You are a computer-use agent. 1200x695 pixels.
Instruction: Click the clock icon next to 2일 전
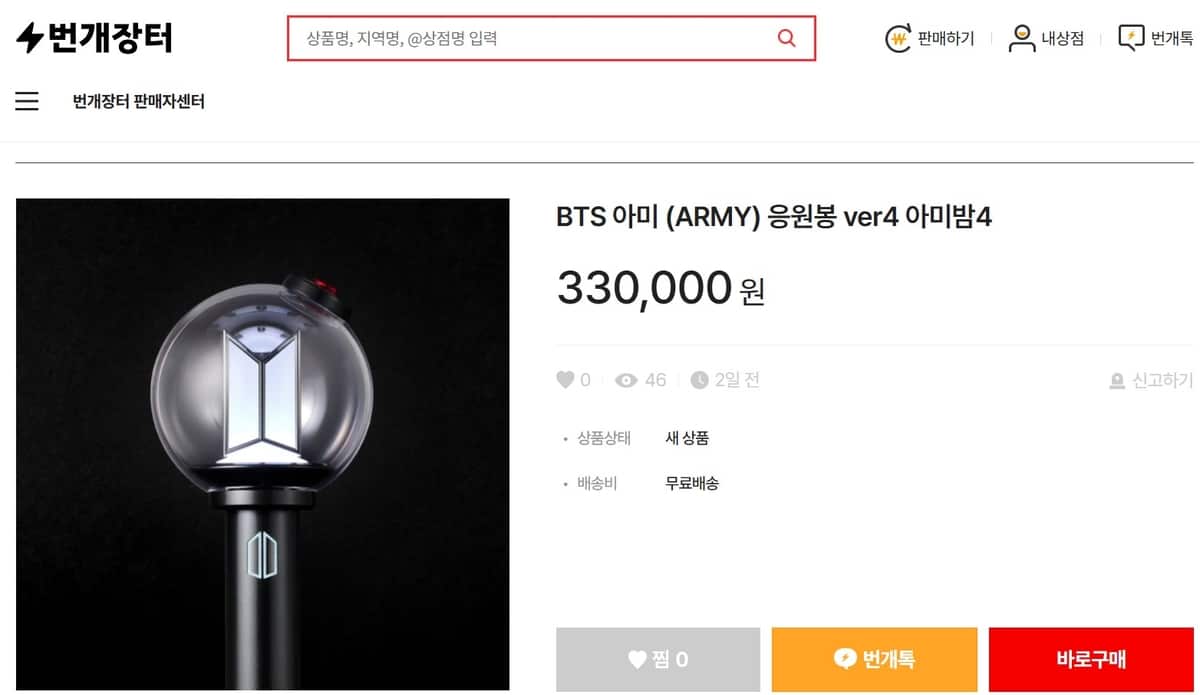702,380
